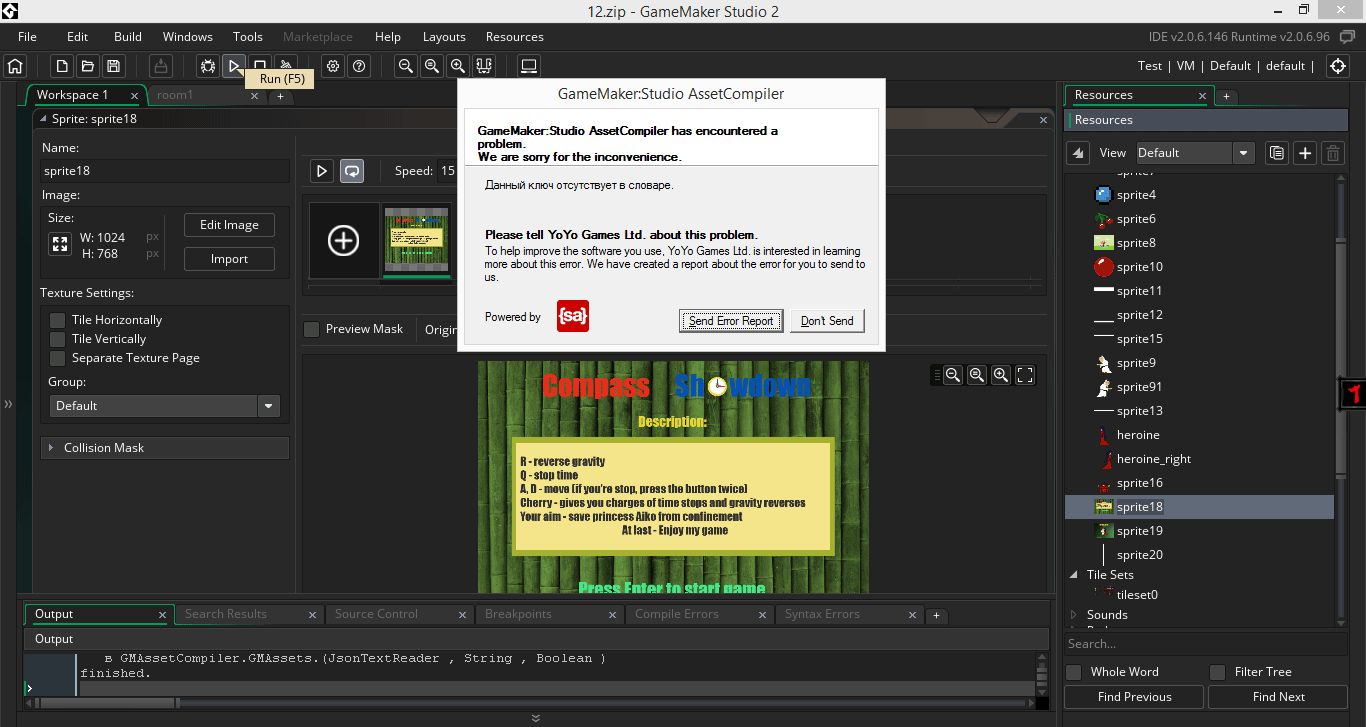This screenshot has width=1366, height=727.
Task: Expand the Sounds folder in Resources
Action: pyautogui.click(x=1075, y=615)
